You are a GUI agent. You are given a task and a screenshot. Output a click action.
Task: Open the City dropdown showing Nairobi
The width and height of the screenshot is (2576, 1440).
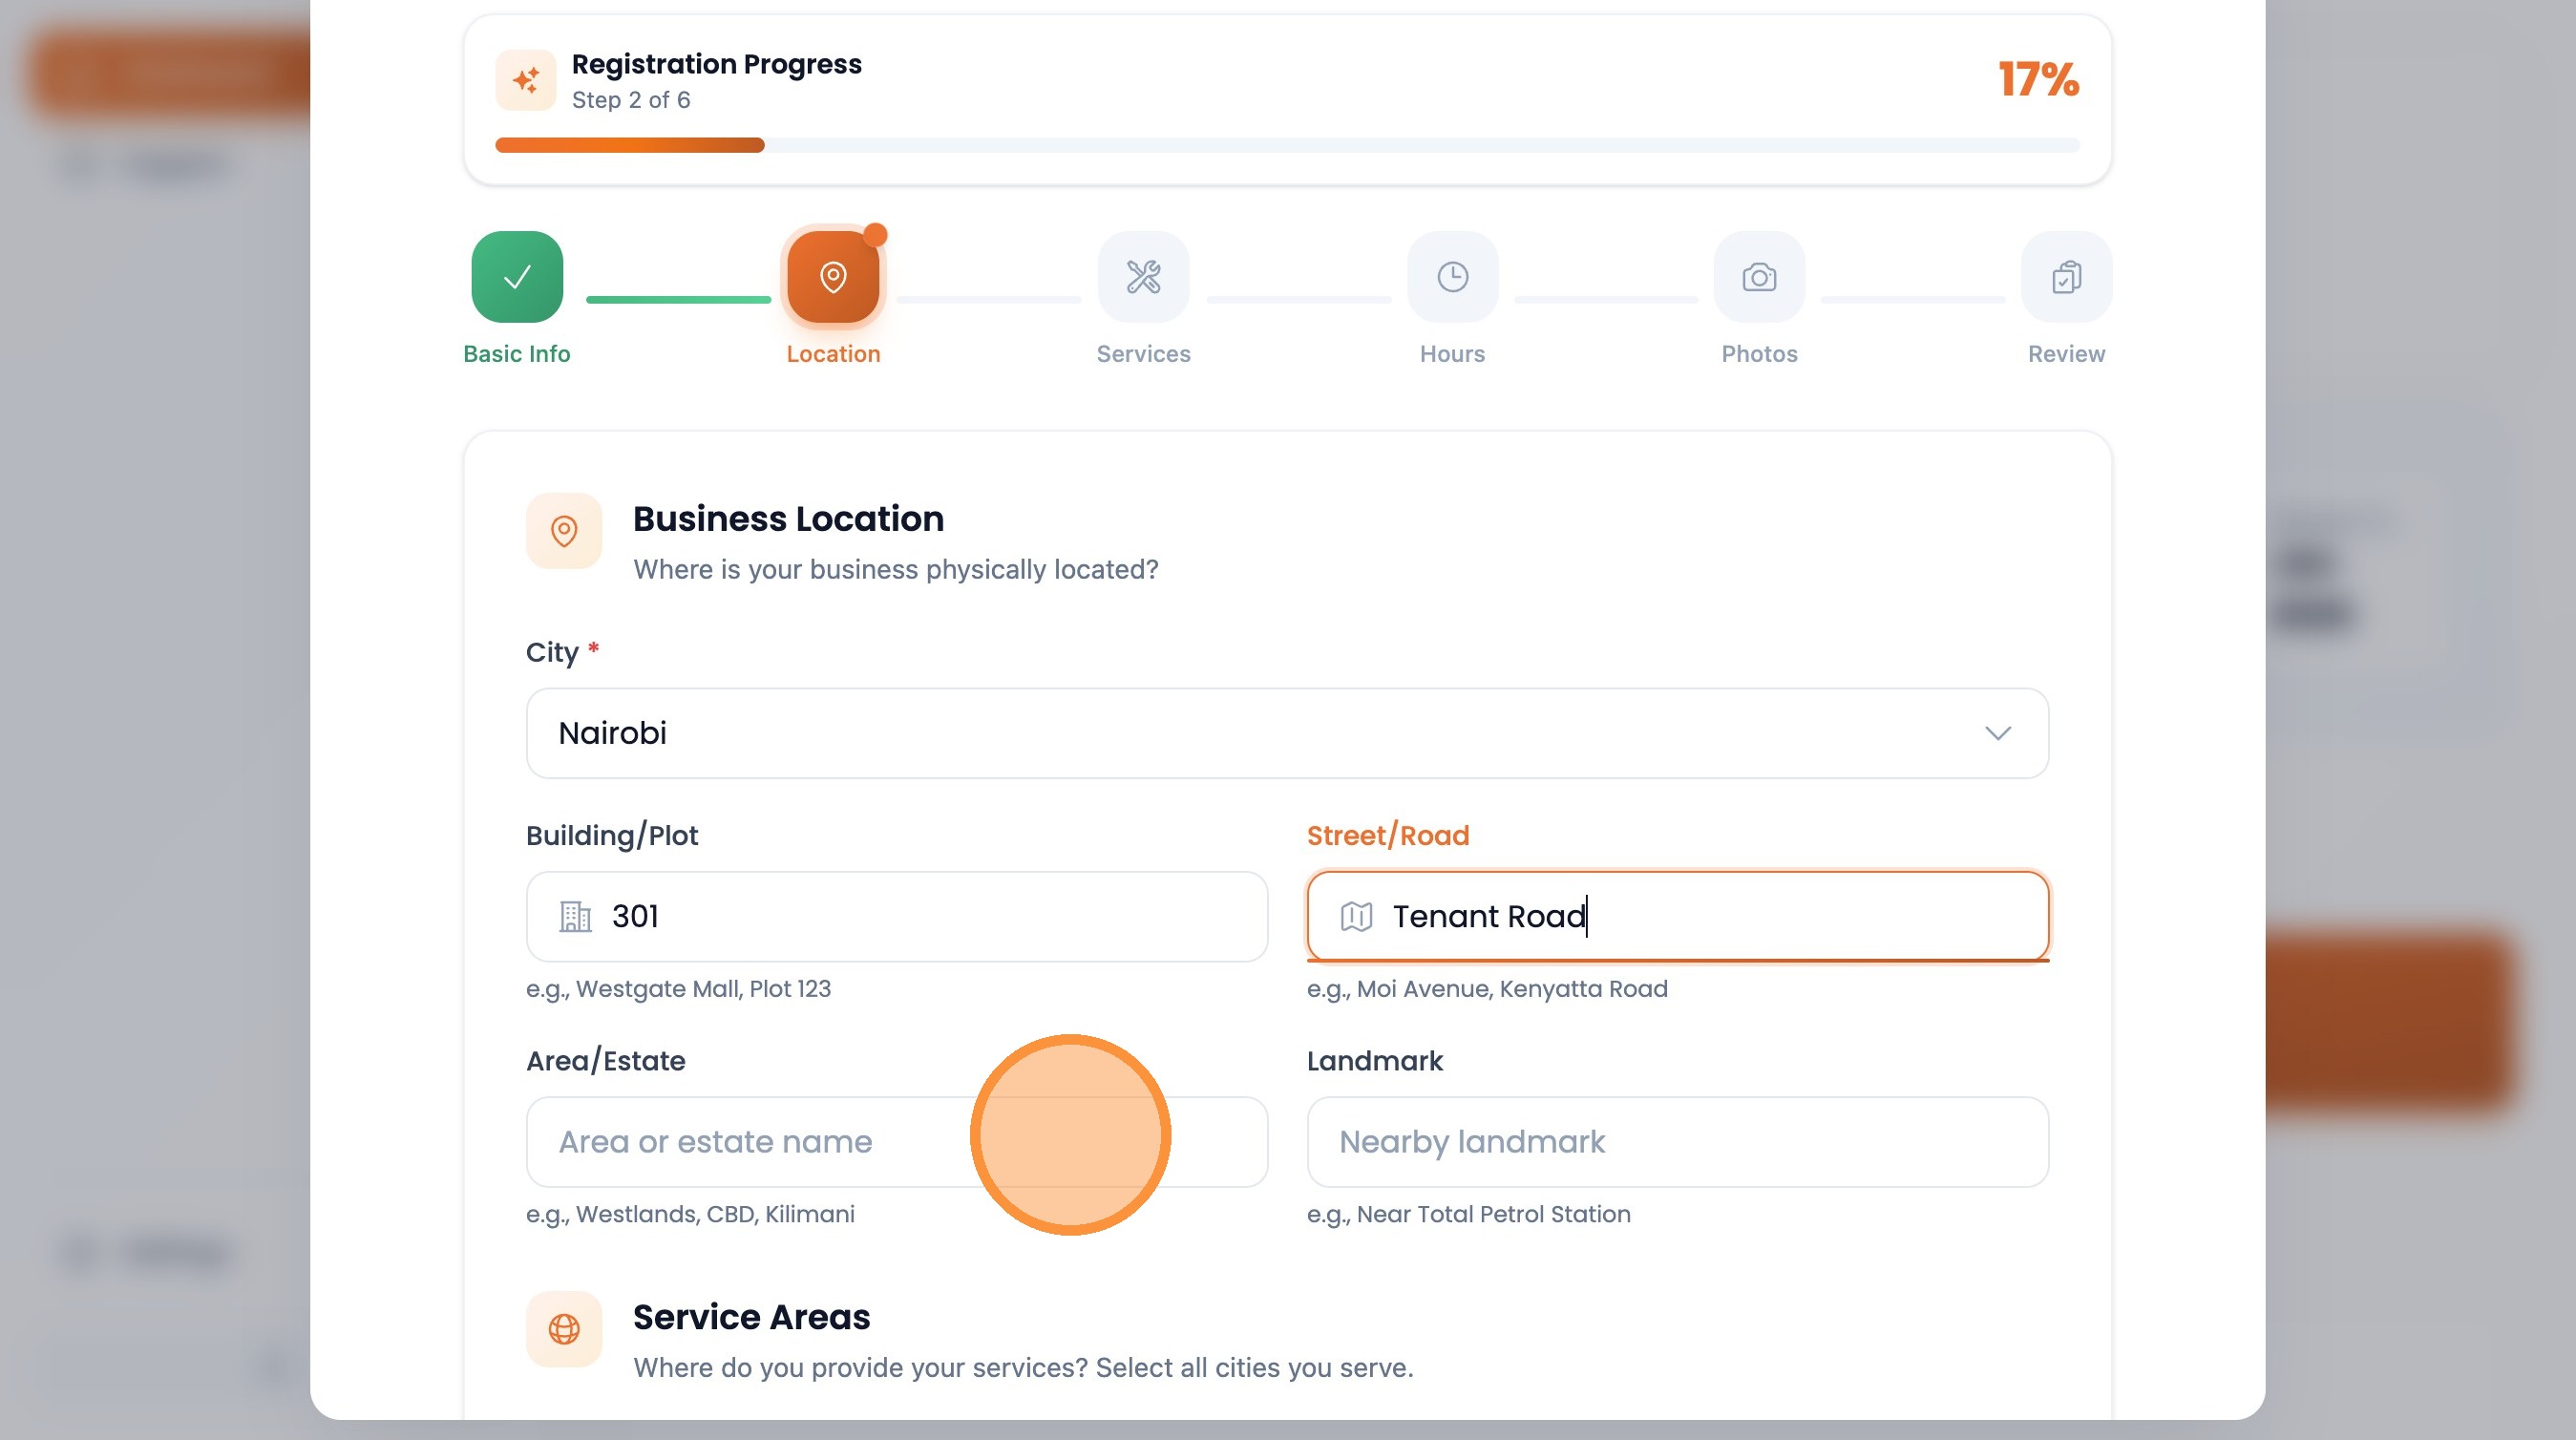pyautogui.click(x=1200, y=733)
